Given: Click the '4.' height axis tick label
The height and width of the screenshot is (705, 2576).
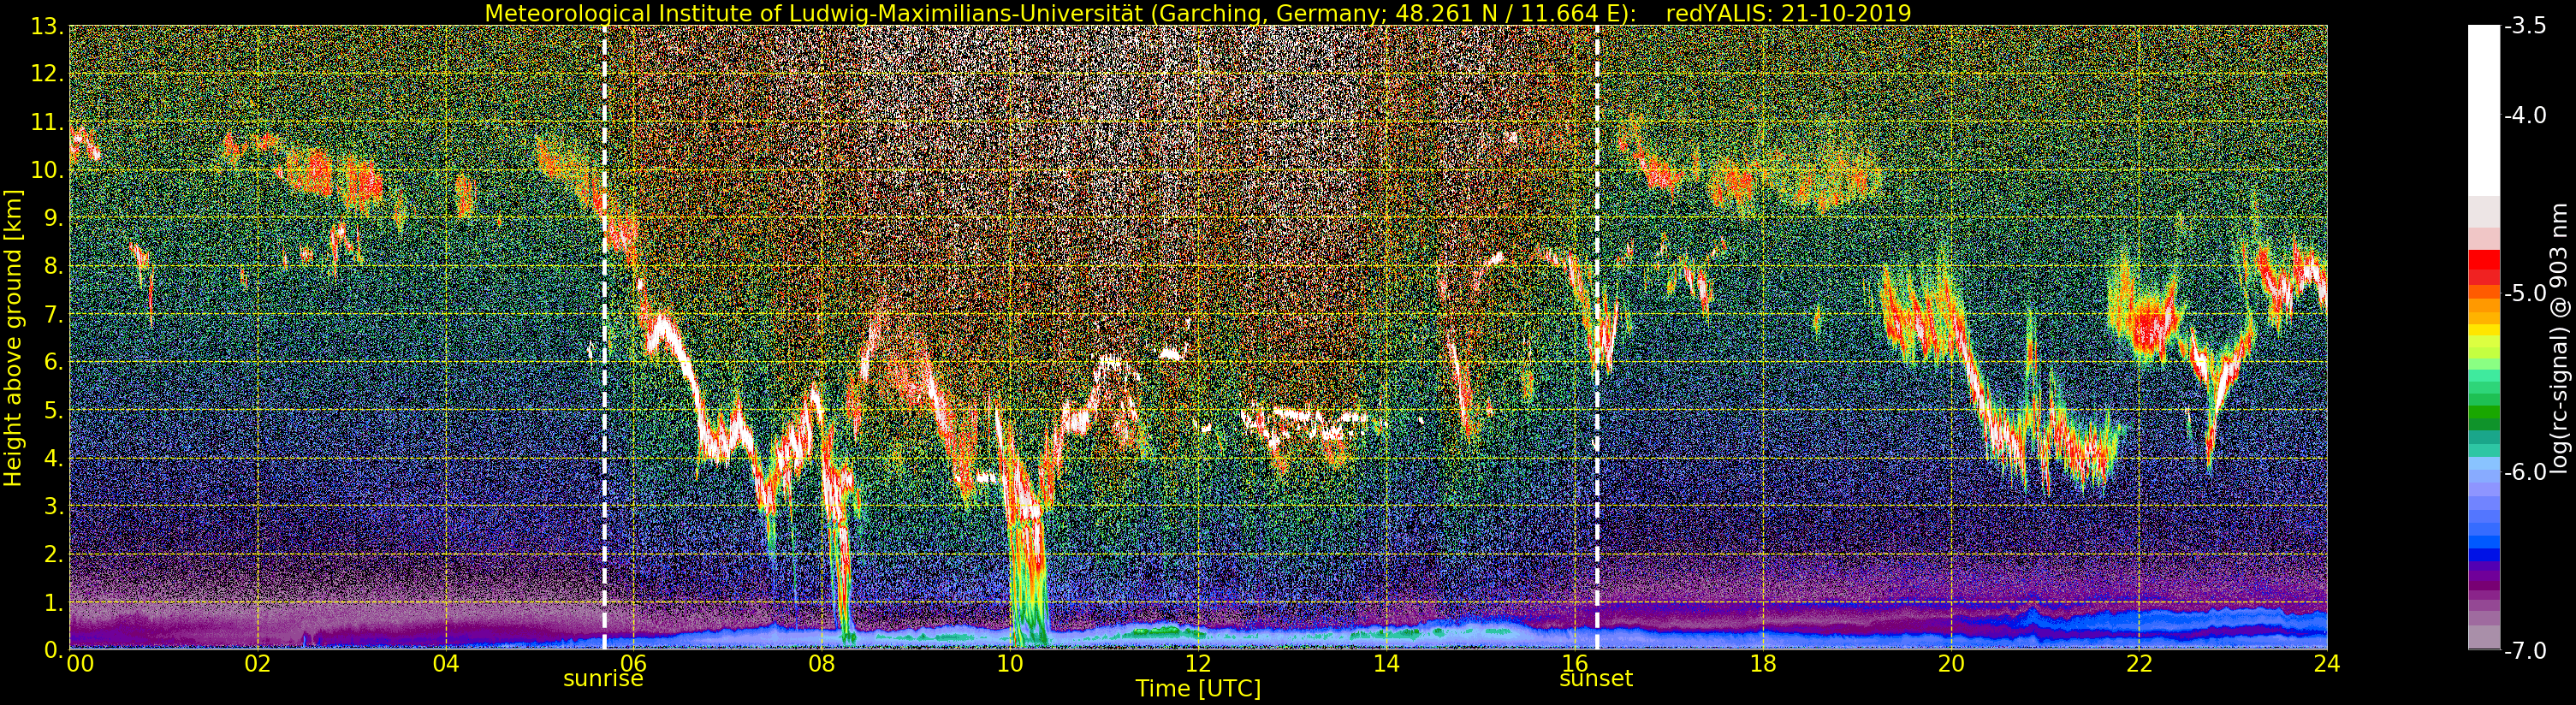Looking at the screenshot, I should click(54, 459).
